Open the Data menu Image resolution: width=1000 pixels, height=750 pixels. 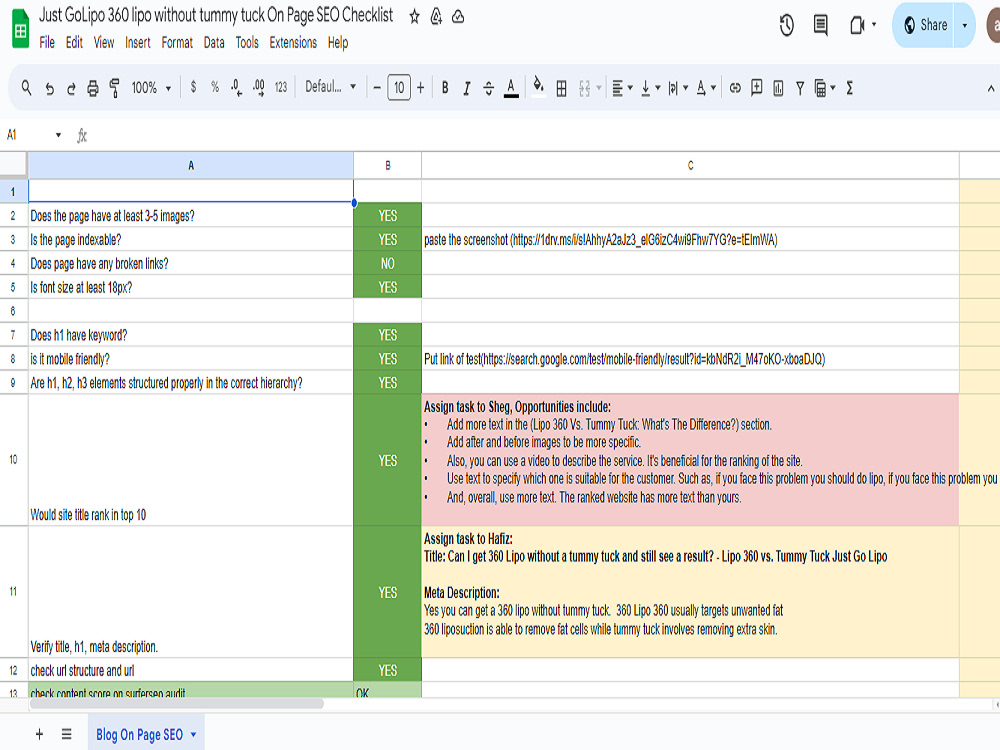pos(214,43)
